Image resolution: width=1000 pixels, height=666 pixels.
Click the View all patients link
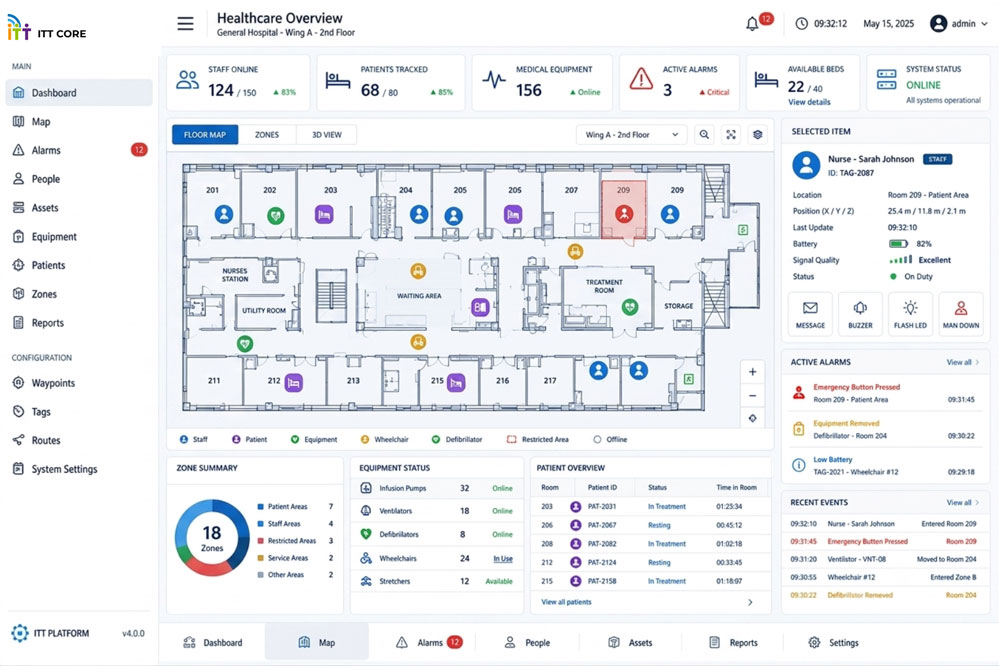tap(566, 602)
